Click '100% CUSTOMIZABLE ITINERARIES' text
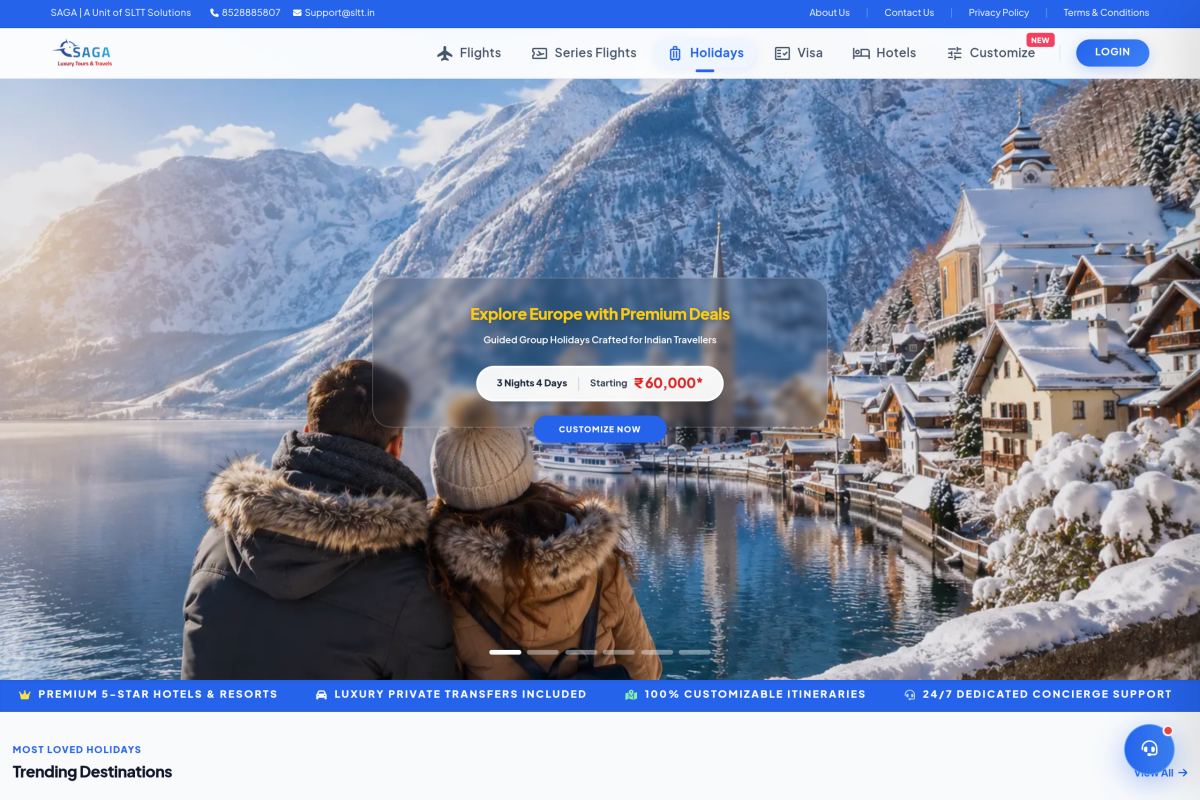This screenshot has width=1200, height=800. (x=755, y=694)
